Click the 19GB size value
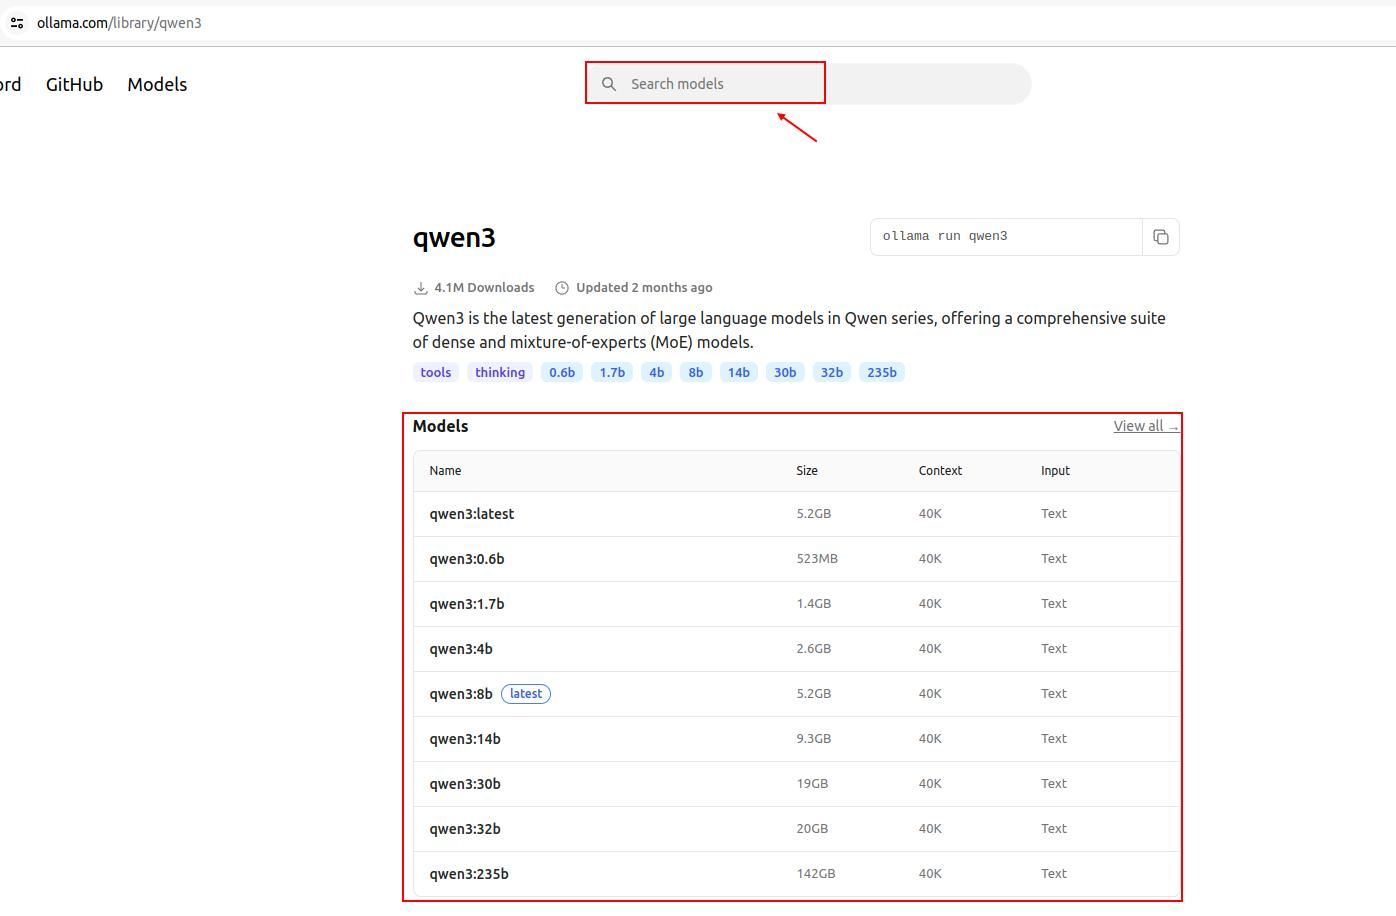 pos(812,784)
